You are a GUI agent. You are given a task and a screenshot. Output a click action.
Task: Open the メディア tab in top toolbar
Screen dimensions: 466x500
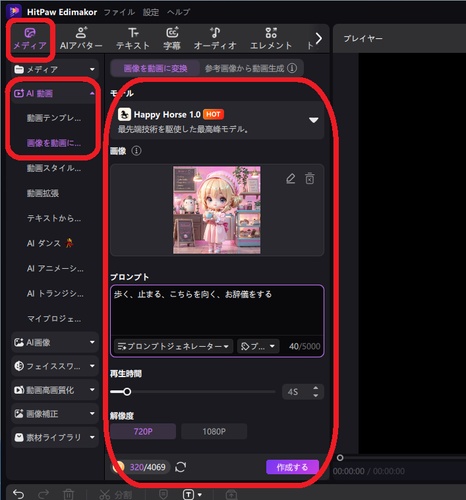[30, 39]
